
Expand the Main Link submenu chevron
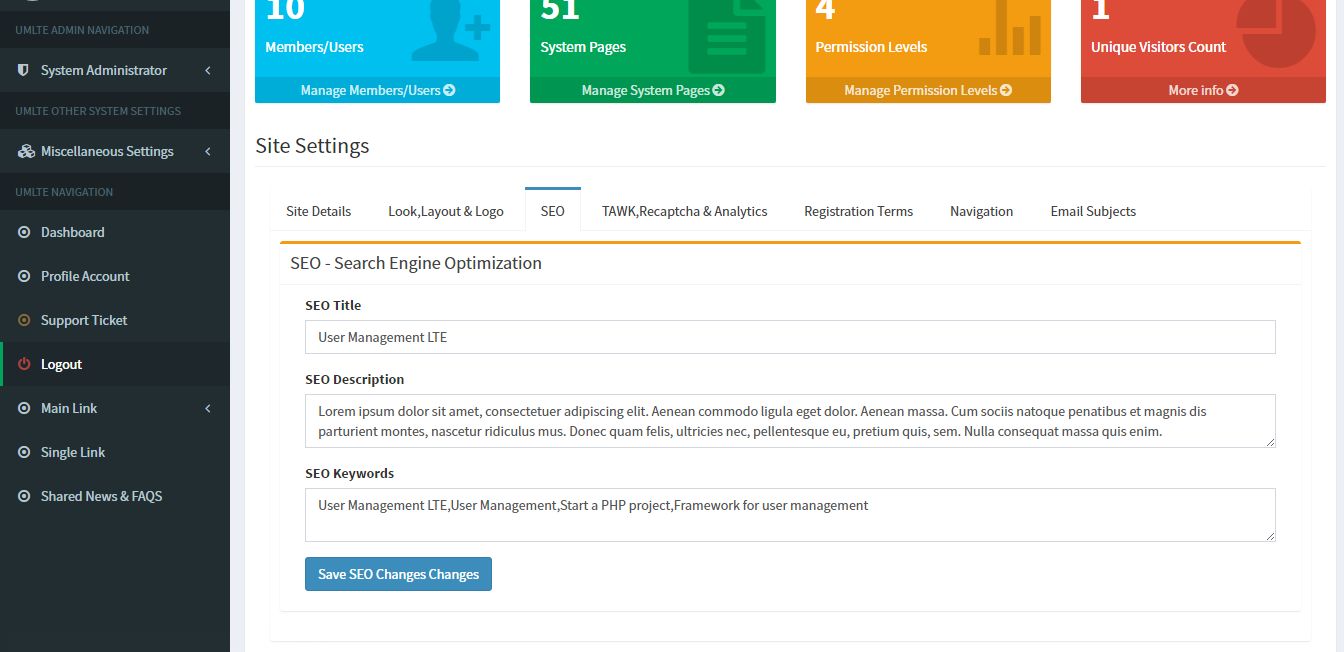pyautogui.click(x=207, y=409)
